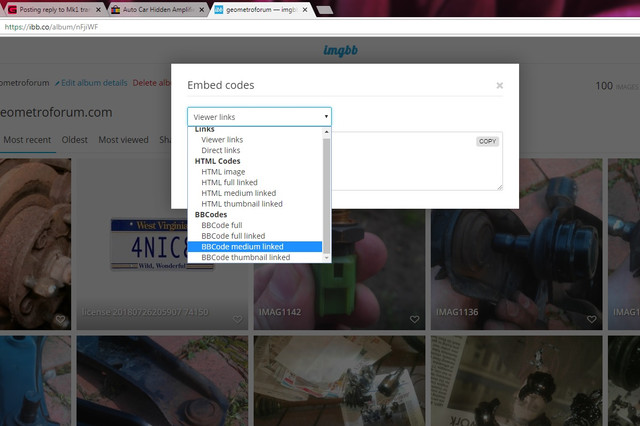This screenshot has width=640, height=426.
Task: Click the imgbb logo
Action: click(x=340, y=50)
